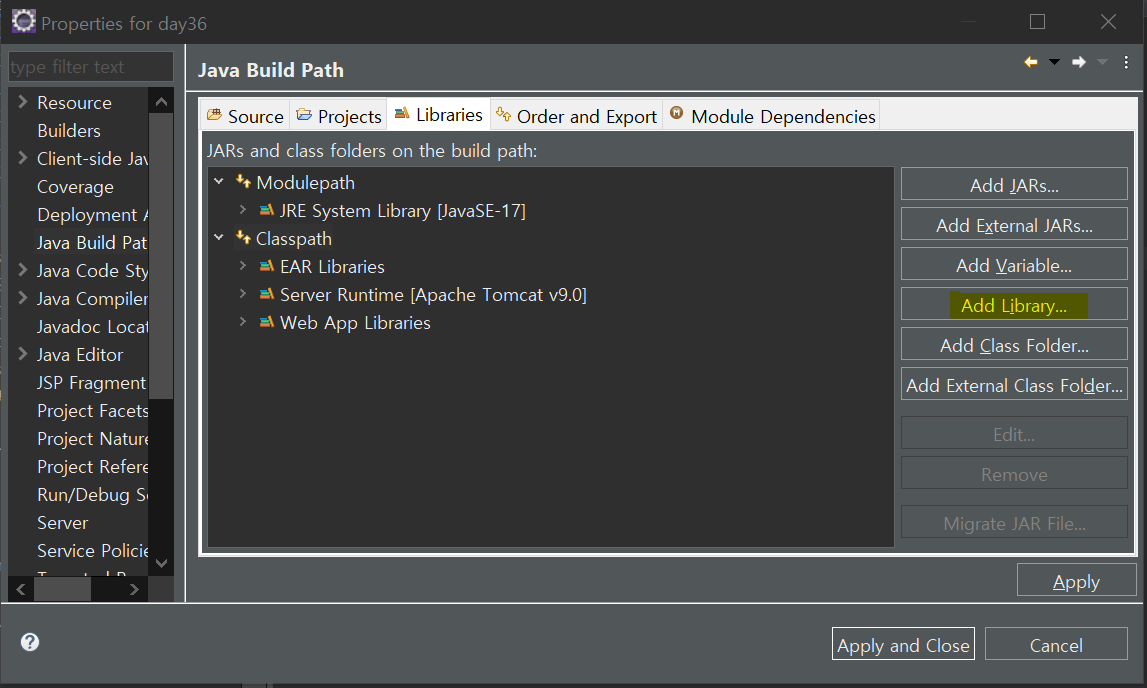The height and width of the screenshot is (688, 1147).
Task: Open the view menu three-dots icon
Action: pos(1126,62)
